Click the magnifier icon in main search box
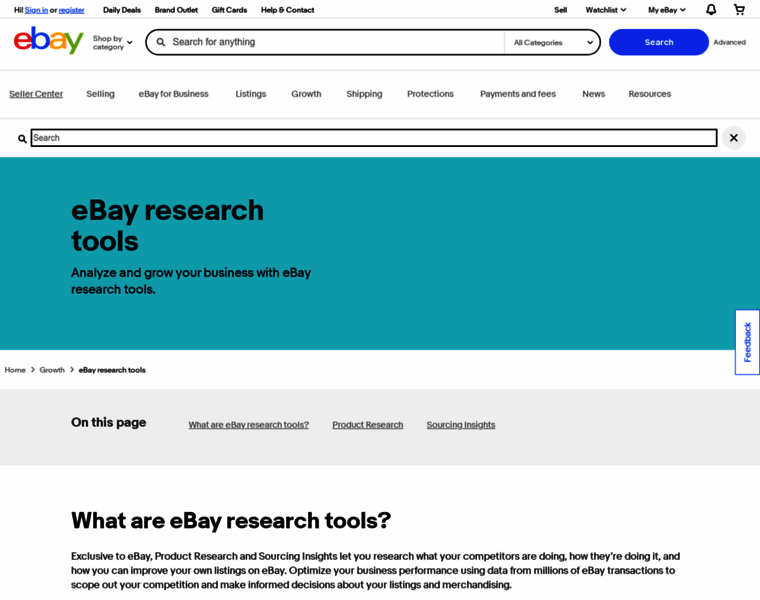The image size is (760, 600). tap(161, 42)
